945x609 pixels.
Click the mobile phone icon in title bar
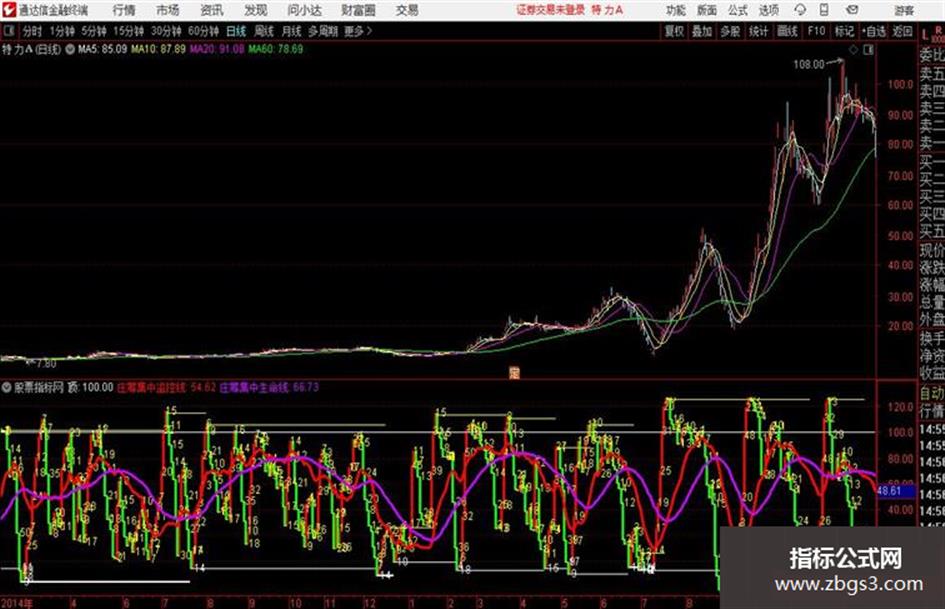[824, 10]
